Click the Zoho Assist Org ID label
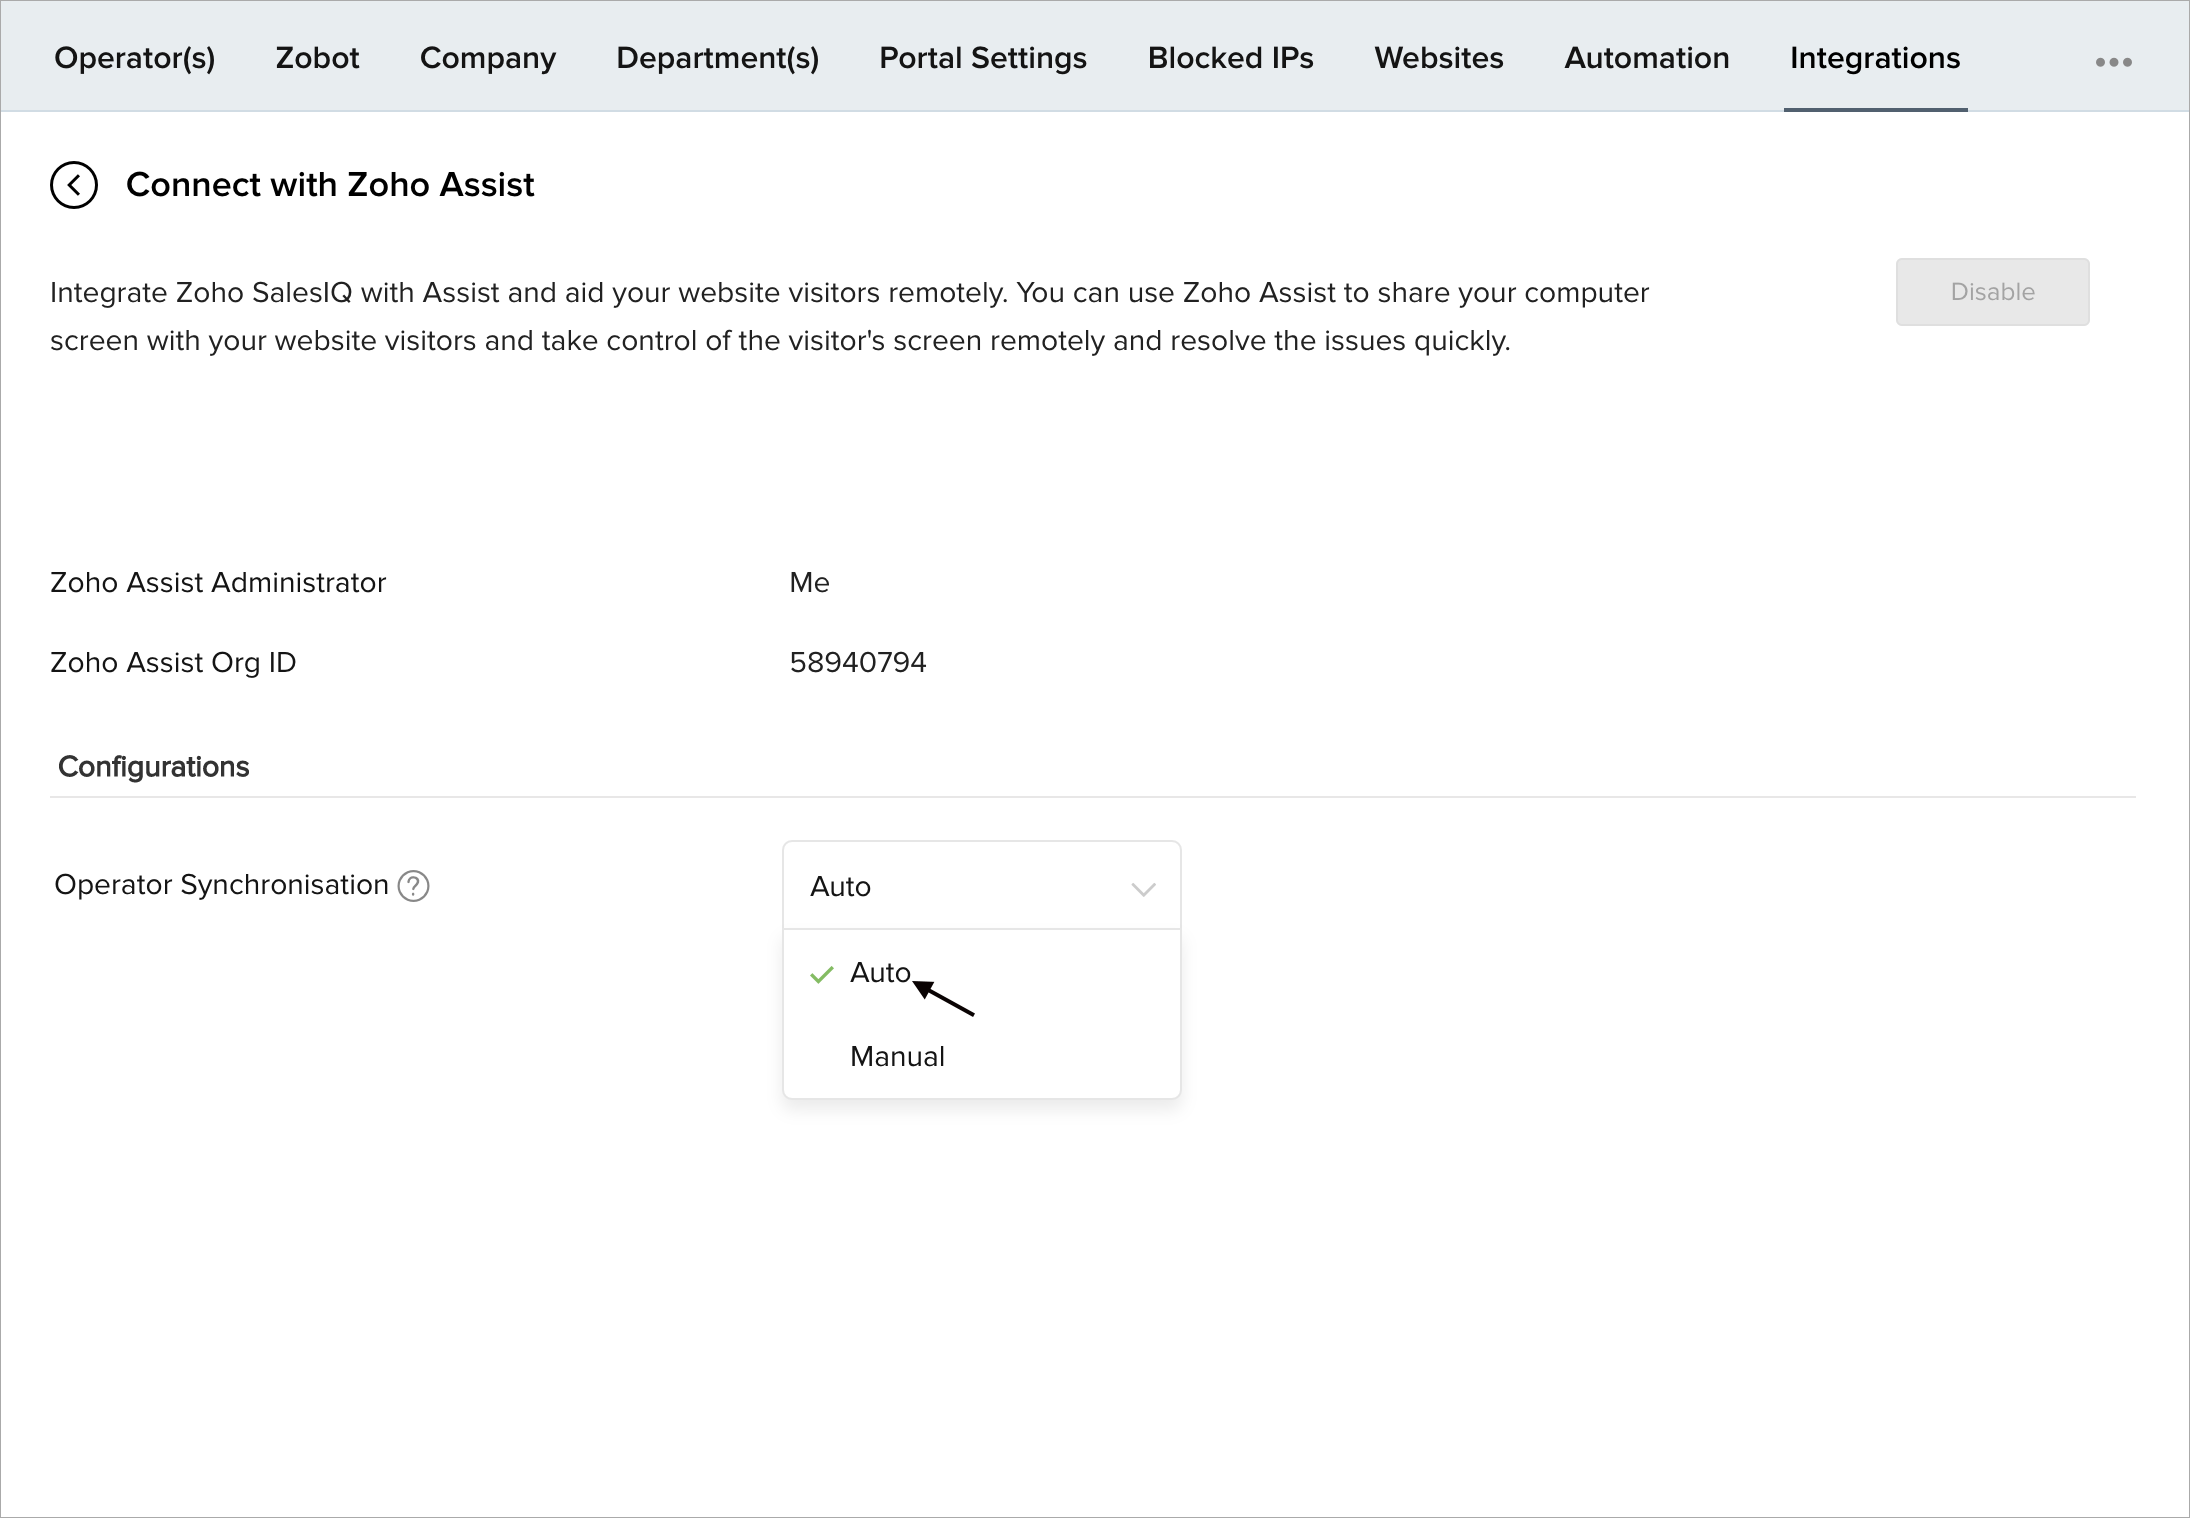The height and width of the screenshot is (1518, 2190). (173, 663)
